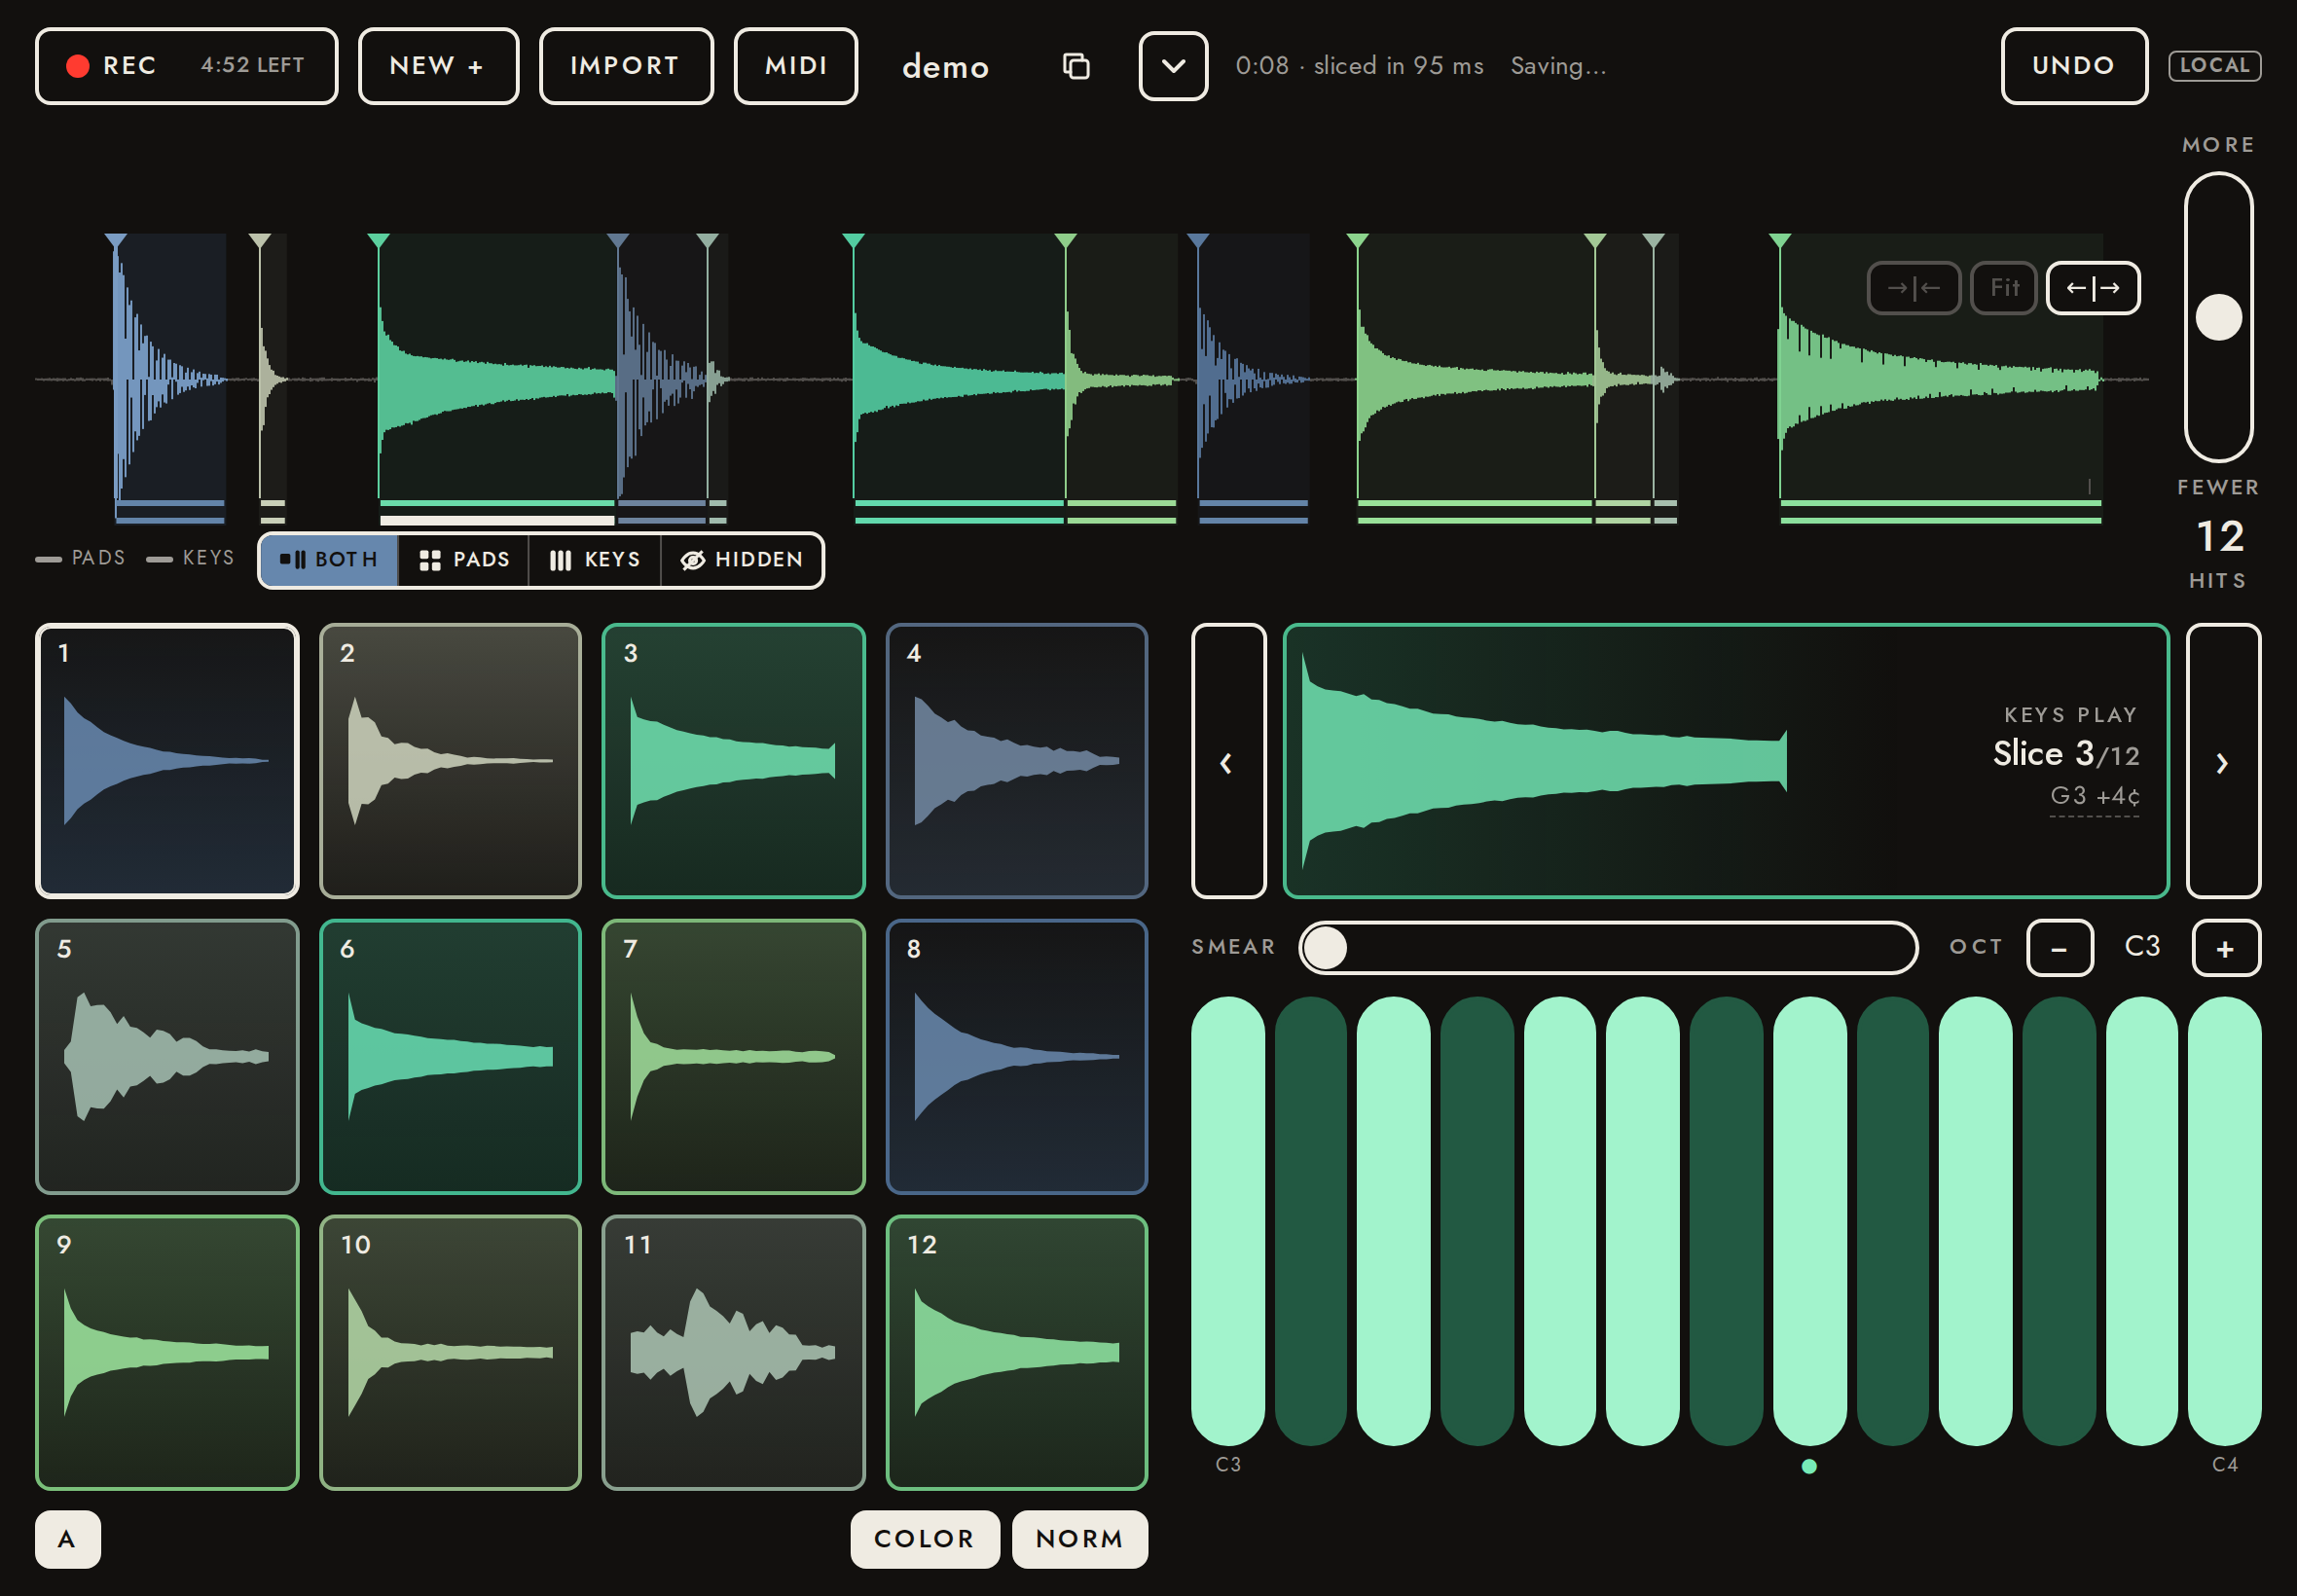Screen dimensions: 2297x1596
Task: Trigger pad 7
Action: tap(733, 1057)
